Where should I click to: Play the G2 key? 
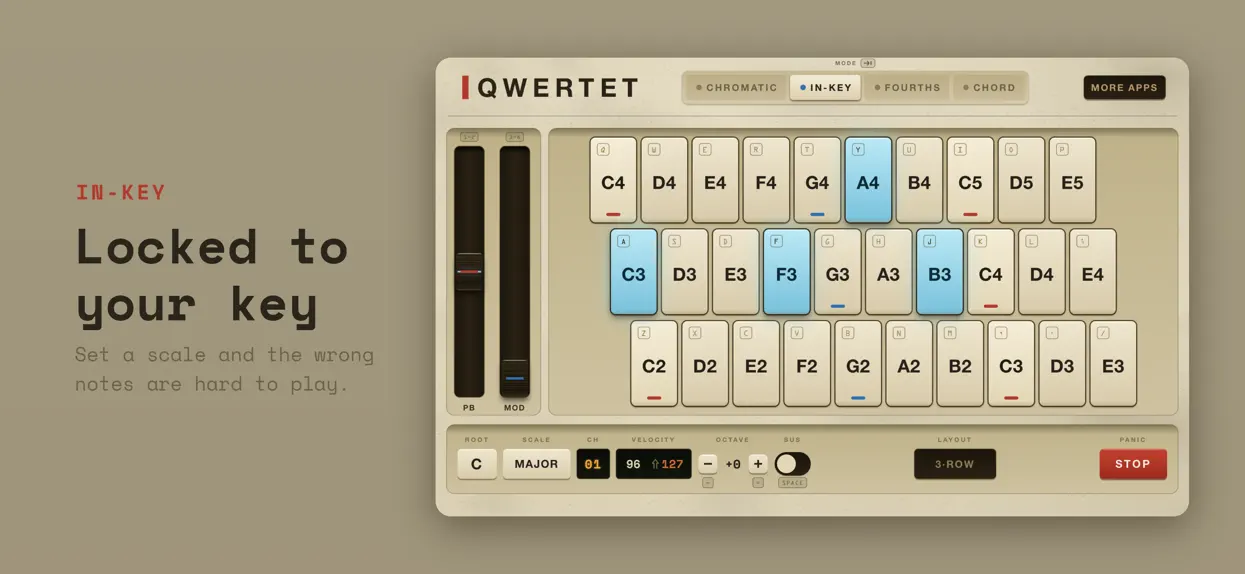point(858,364)
